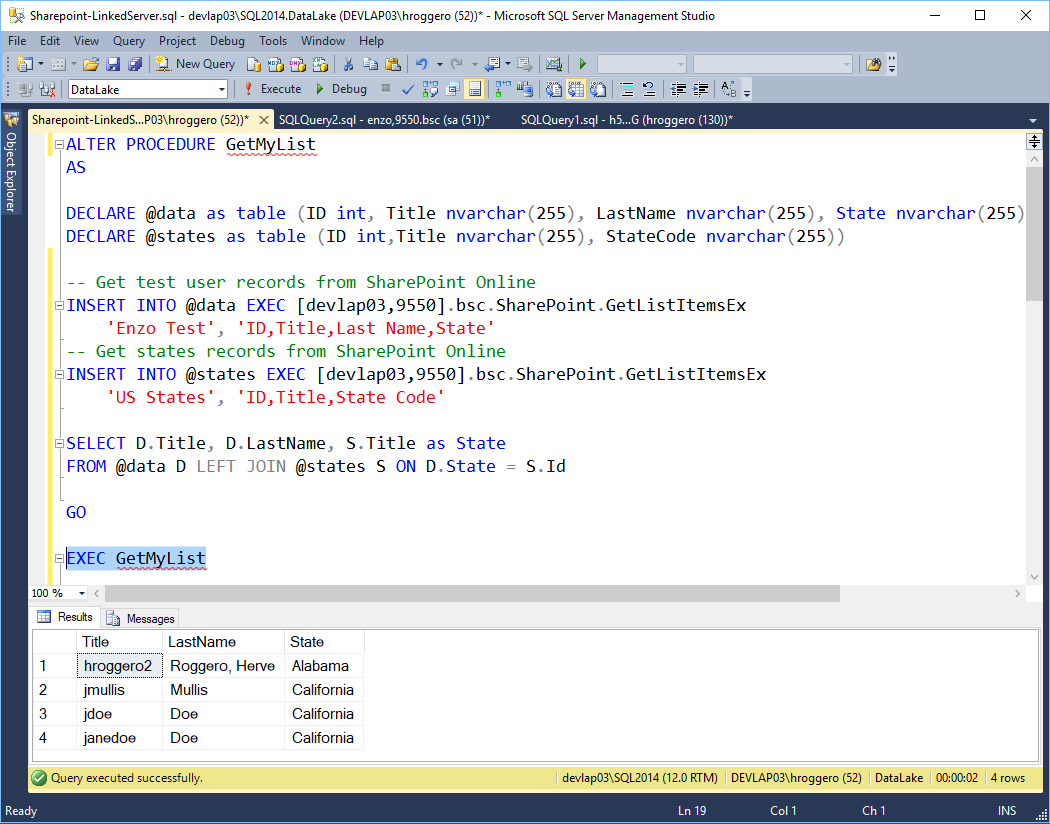Click the editor split window handle
Viewport: 1050px width, 824px height.
tap(1034, 142)
